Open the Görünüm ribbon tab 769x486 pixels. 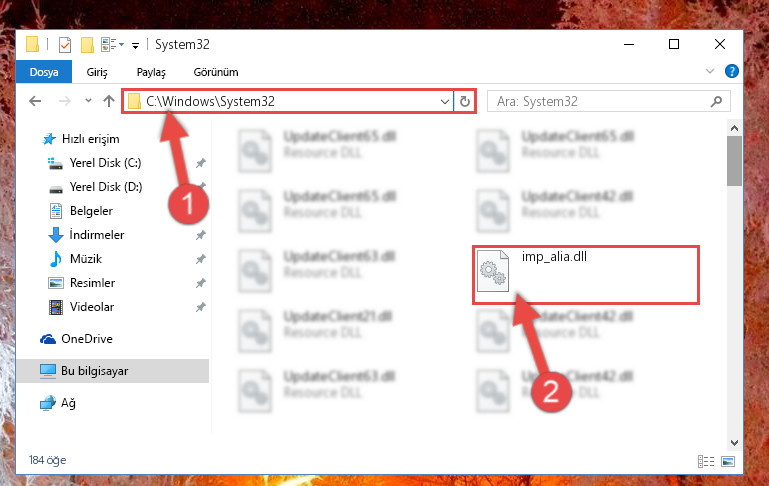216,72
